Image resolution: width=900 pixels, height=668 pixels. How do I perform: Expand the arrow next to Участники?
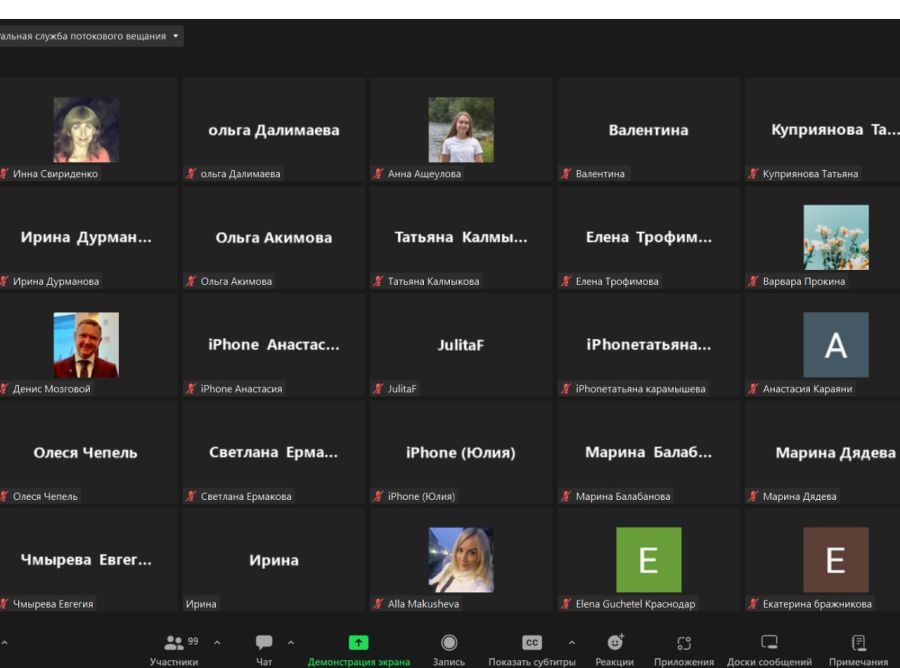217,643
